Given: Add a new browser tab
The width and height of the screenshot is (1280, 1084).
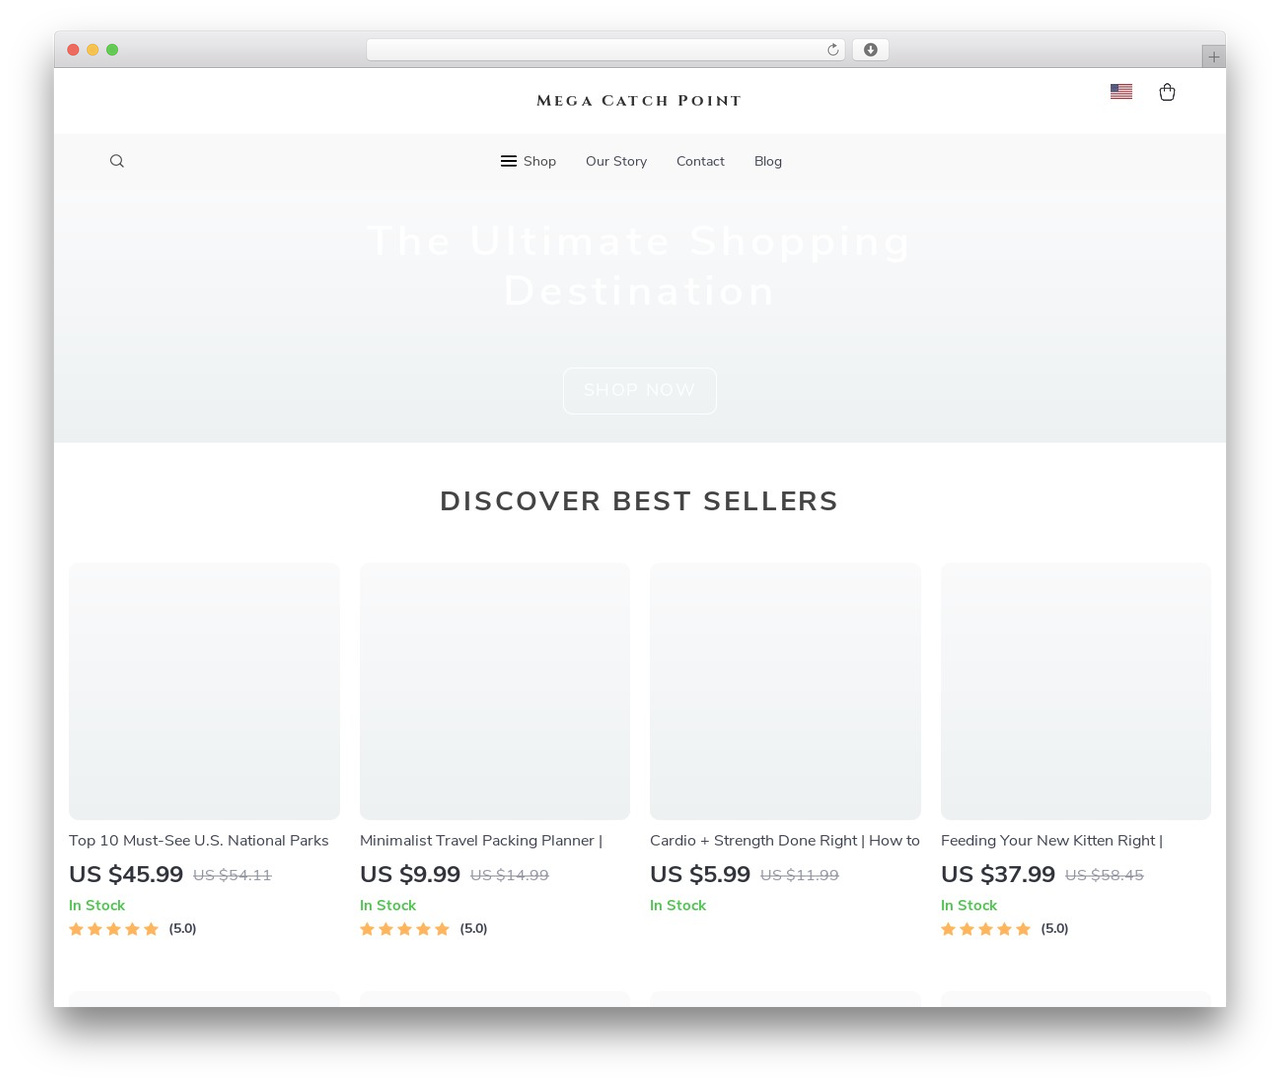Looking at the screenshot, I should 1213,57.
